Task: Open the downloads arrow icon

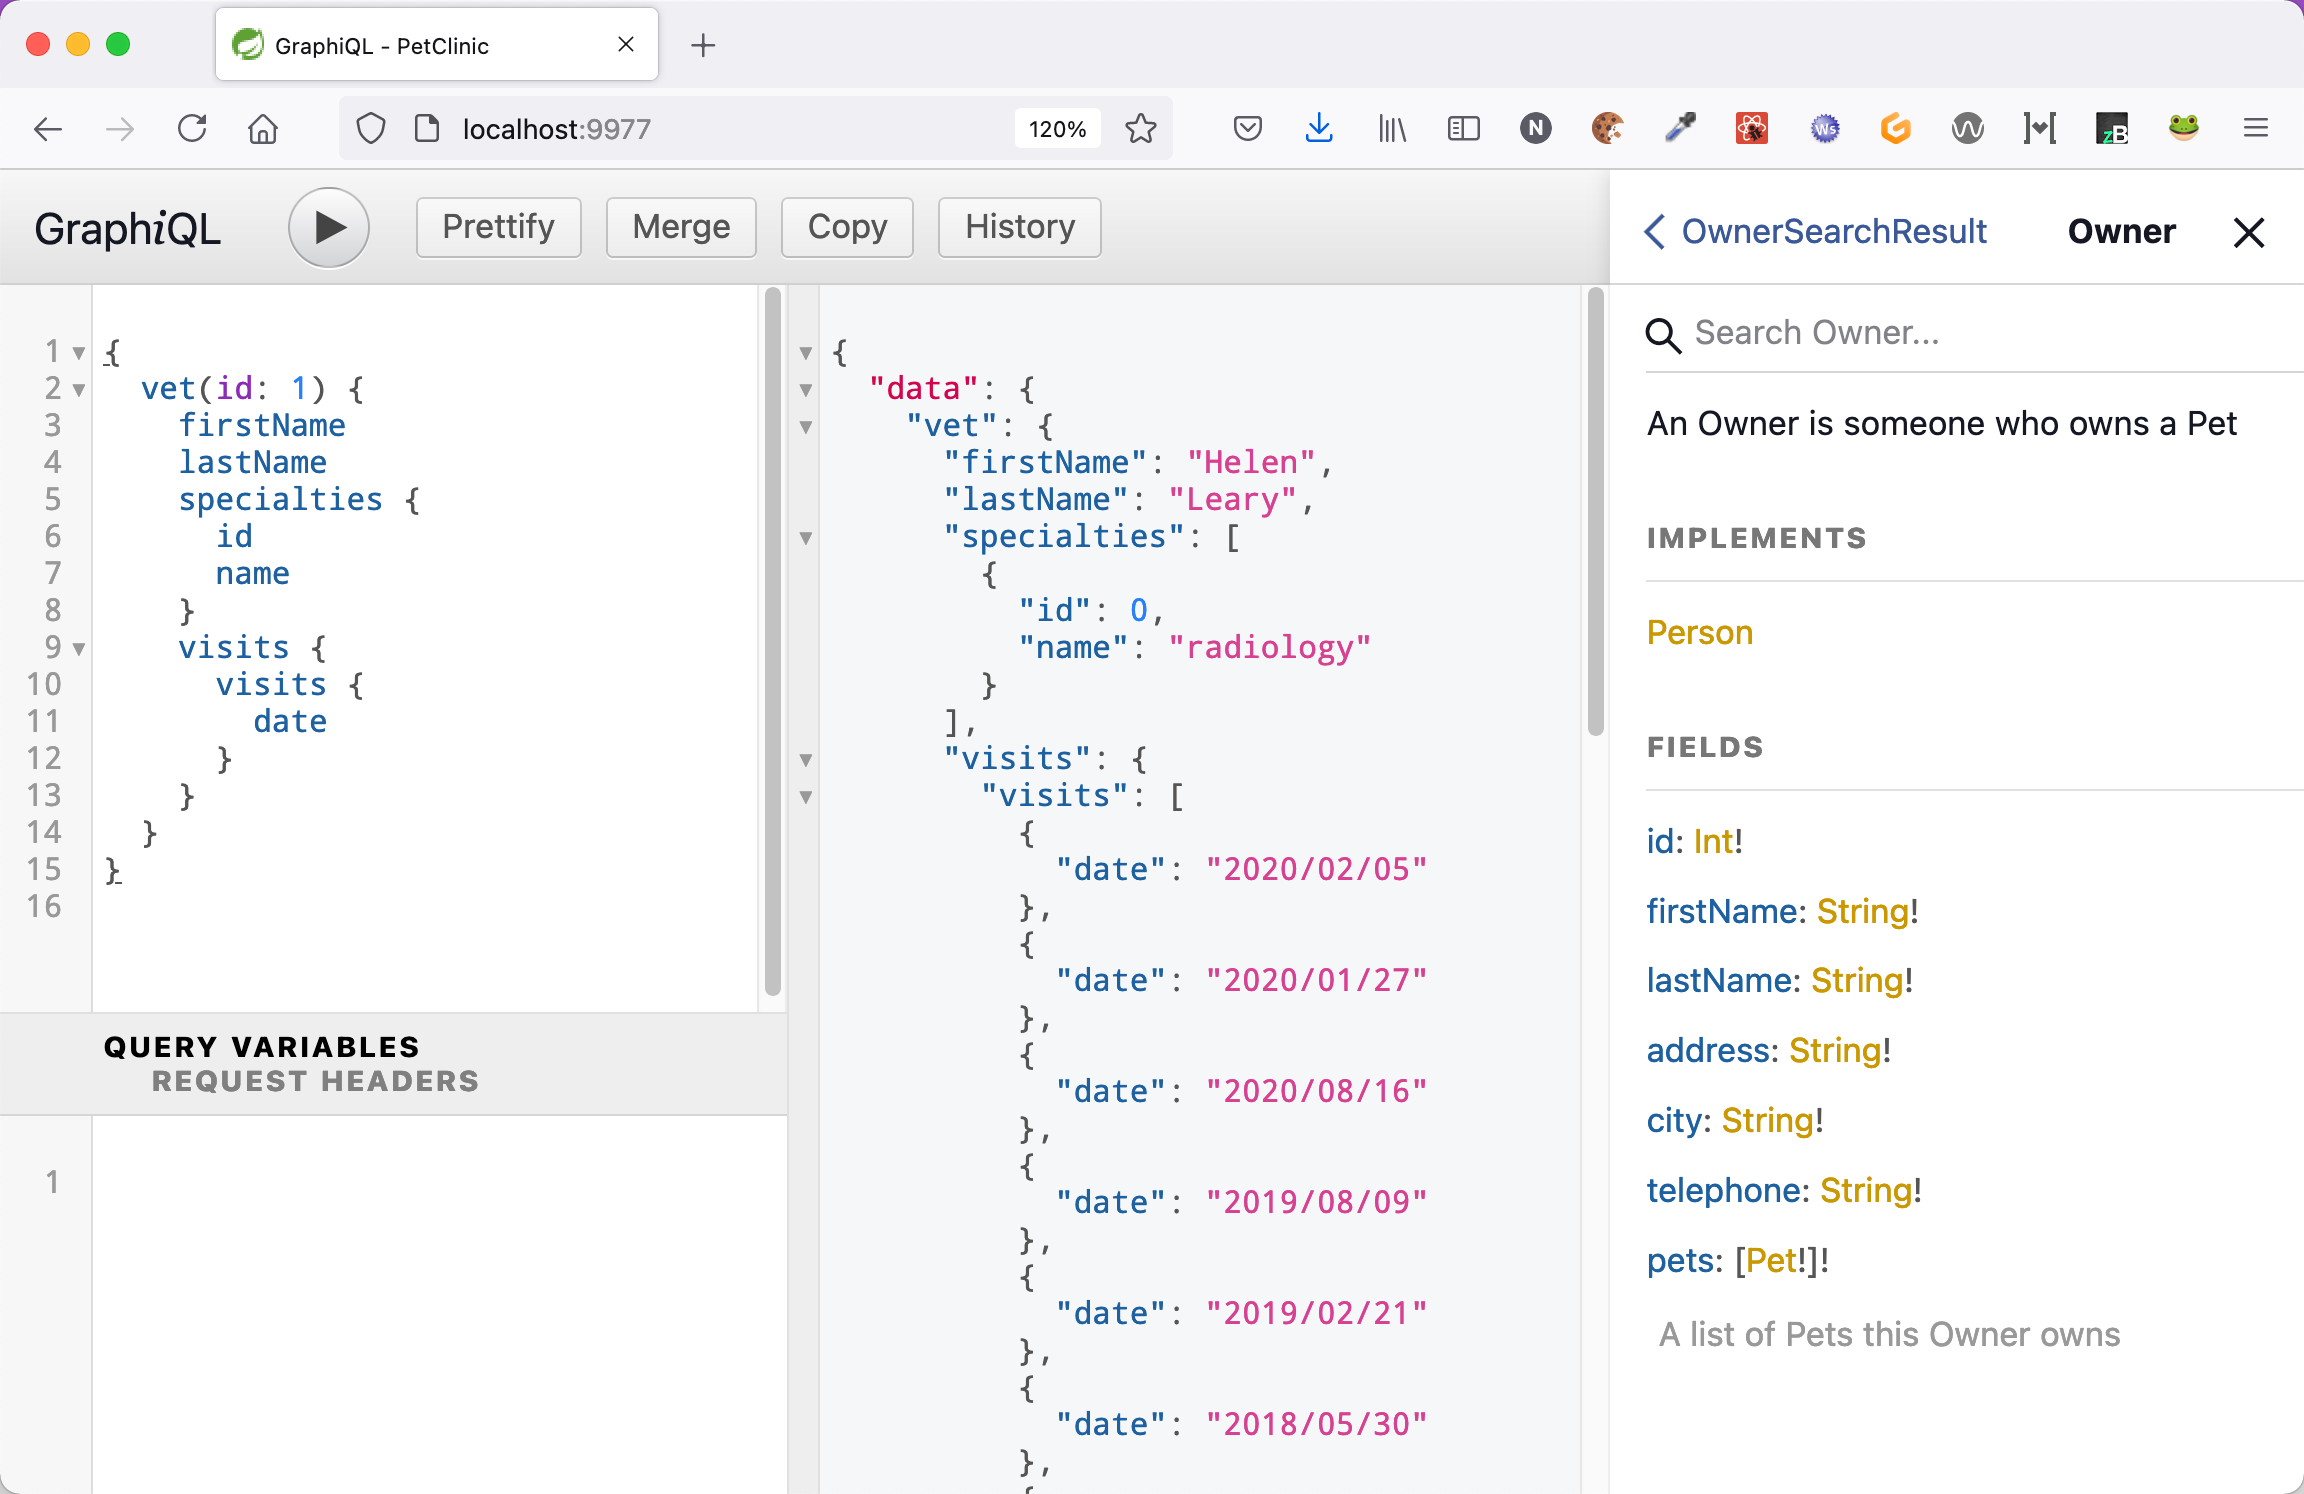Action: click(1319, 128)
